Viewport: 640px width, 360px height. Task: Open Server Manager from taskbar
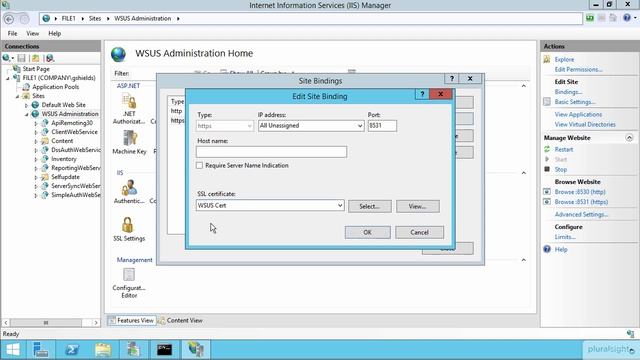pyautogui.click(x=41, y=350)
